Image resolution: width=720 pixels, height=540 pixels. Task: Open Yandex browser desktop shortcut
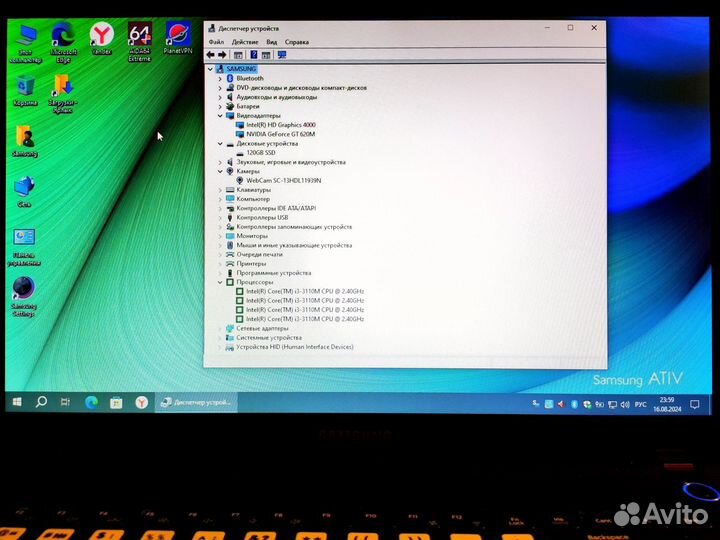click(101, 39)
